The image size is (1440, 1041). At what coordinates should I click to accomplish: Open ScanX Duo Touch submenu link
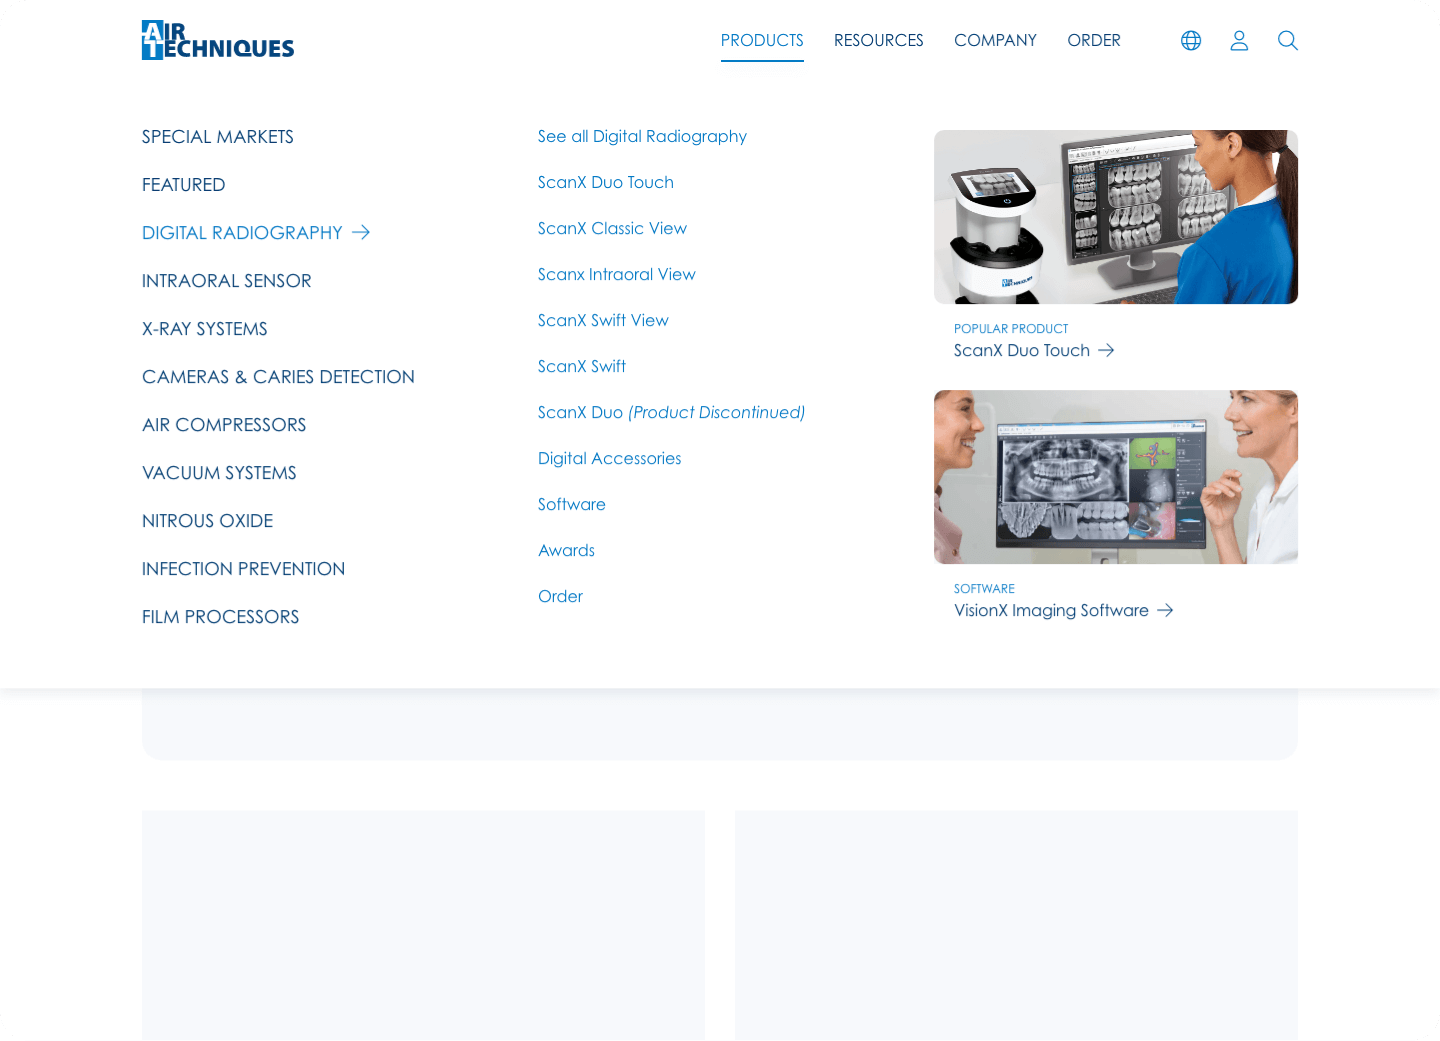pos(606,182)
